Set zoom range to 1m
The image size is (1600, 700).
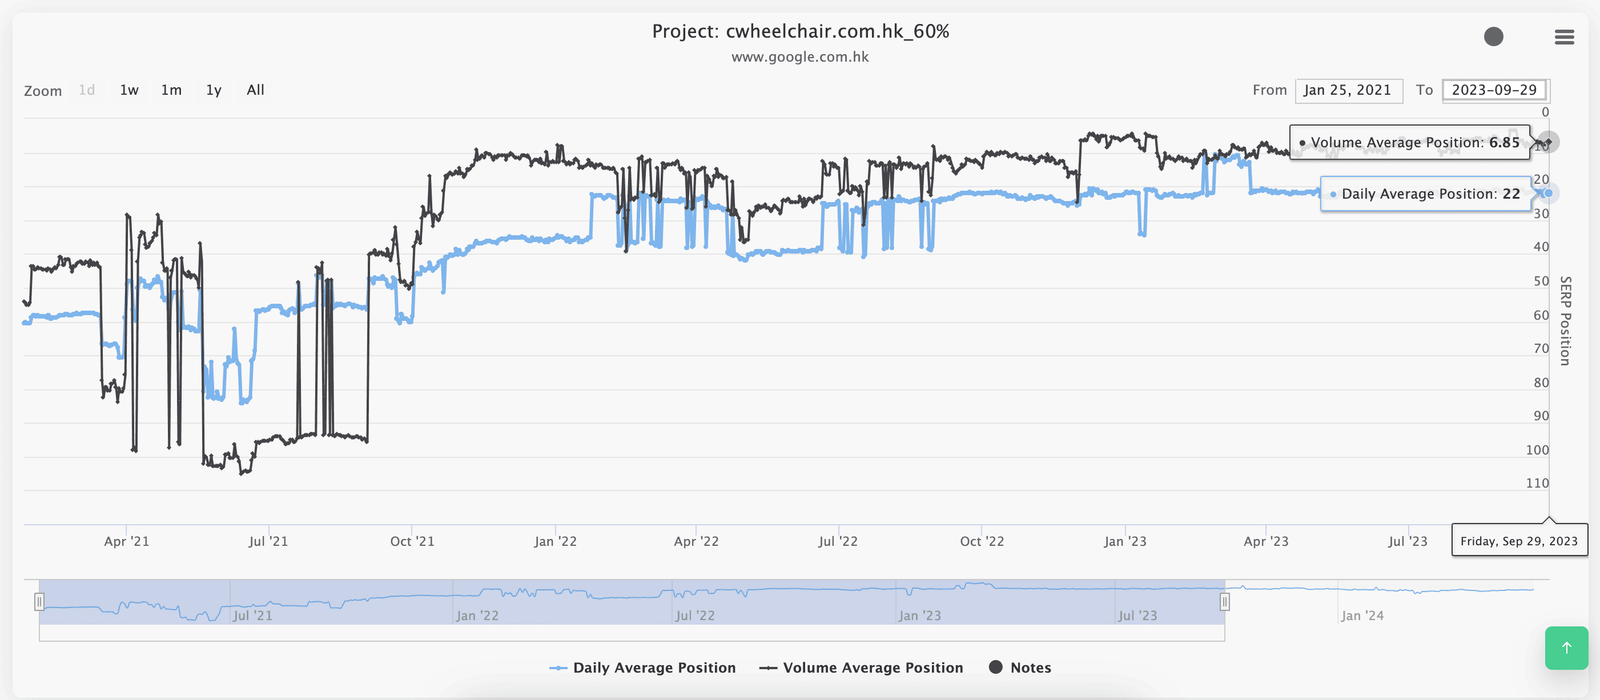(x=171, y=90)
